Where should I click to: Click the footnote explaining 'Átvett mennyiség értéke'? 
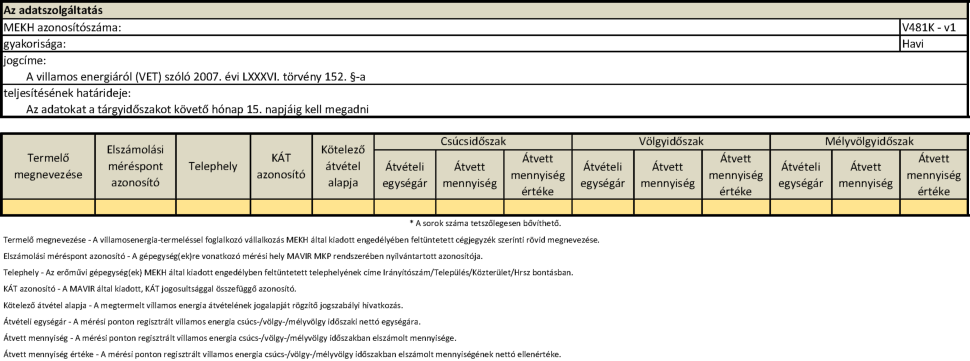pos(282,354)
